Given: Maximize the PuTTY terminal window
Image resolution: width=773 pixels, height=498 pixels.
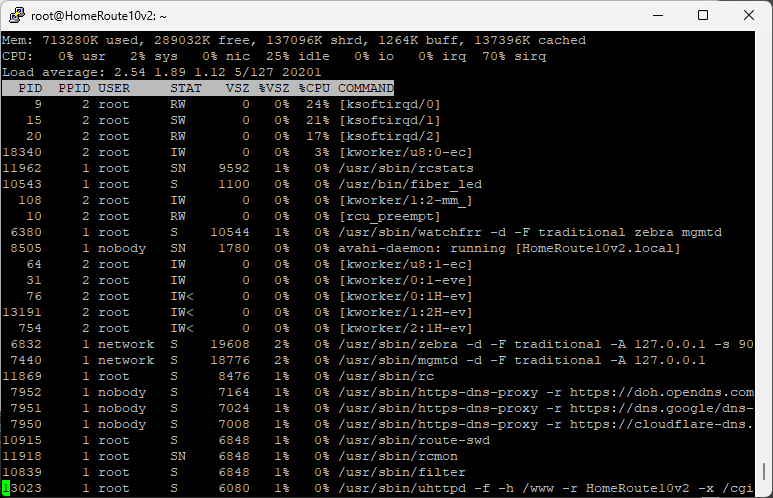Looking at the screenshot, I should point(703,15).
